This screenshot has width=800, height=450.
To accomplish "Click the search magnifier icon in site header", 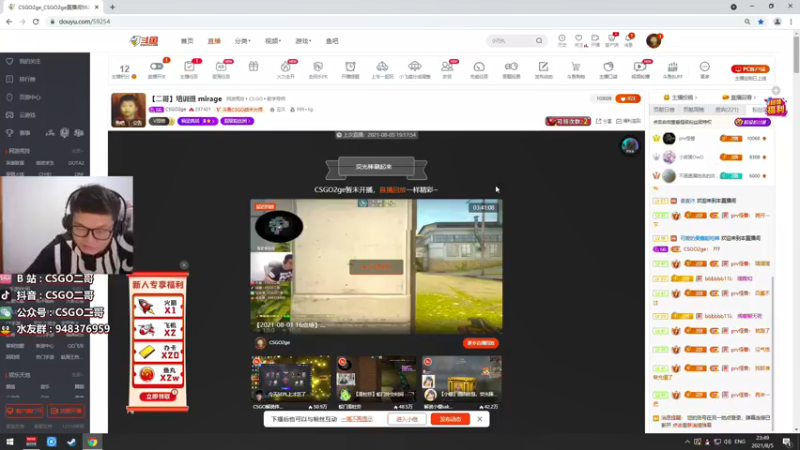I will (539, 40).
